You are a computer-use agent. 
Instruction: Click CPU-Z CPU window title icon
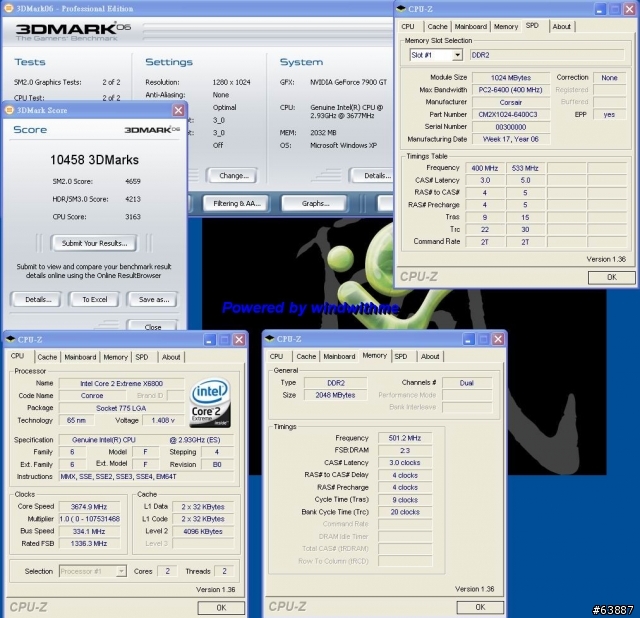pos(11,339)
